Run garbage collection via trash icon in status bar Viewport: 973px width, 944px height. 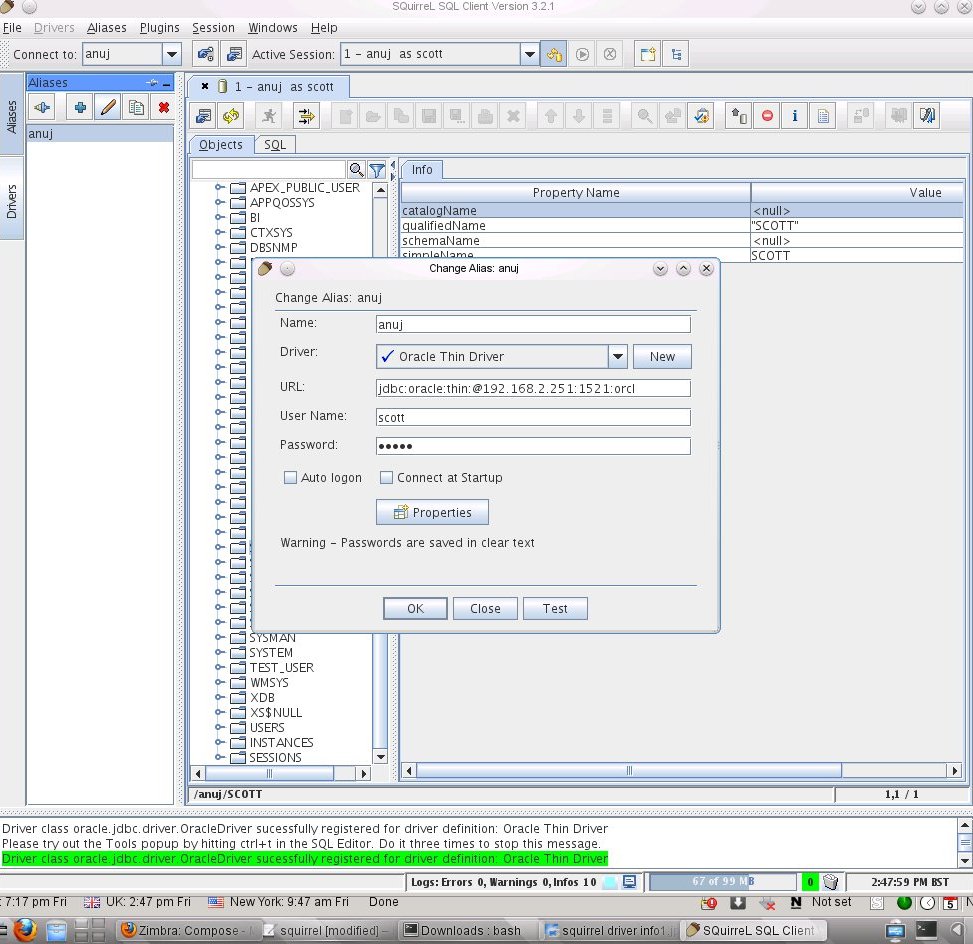pos(829,881)
